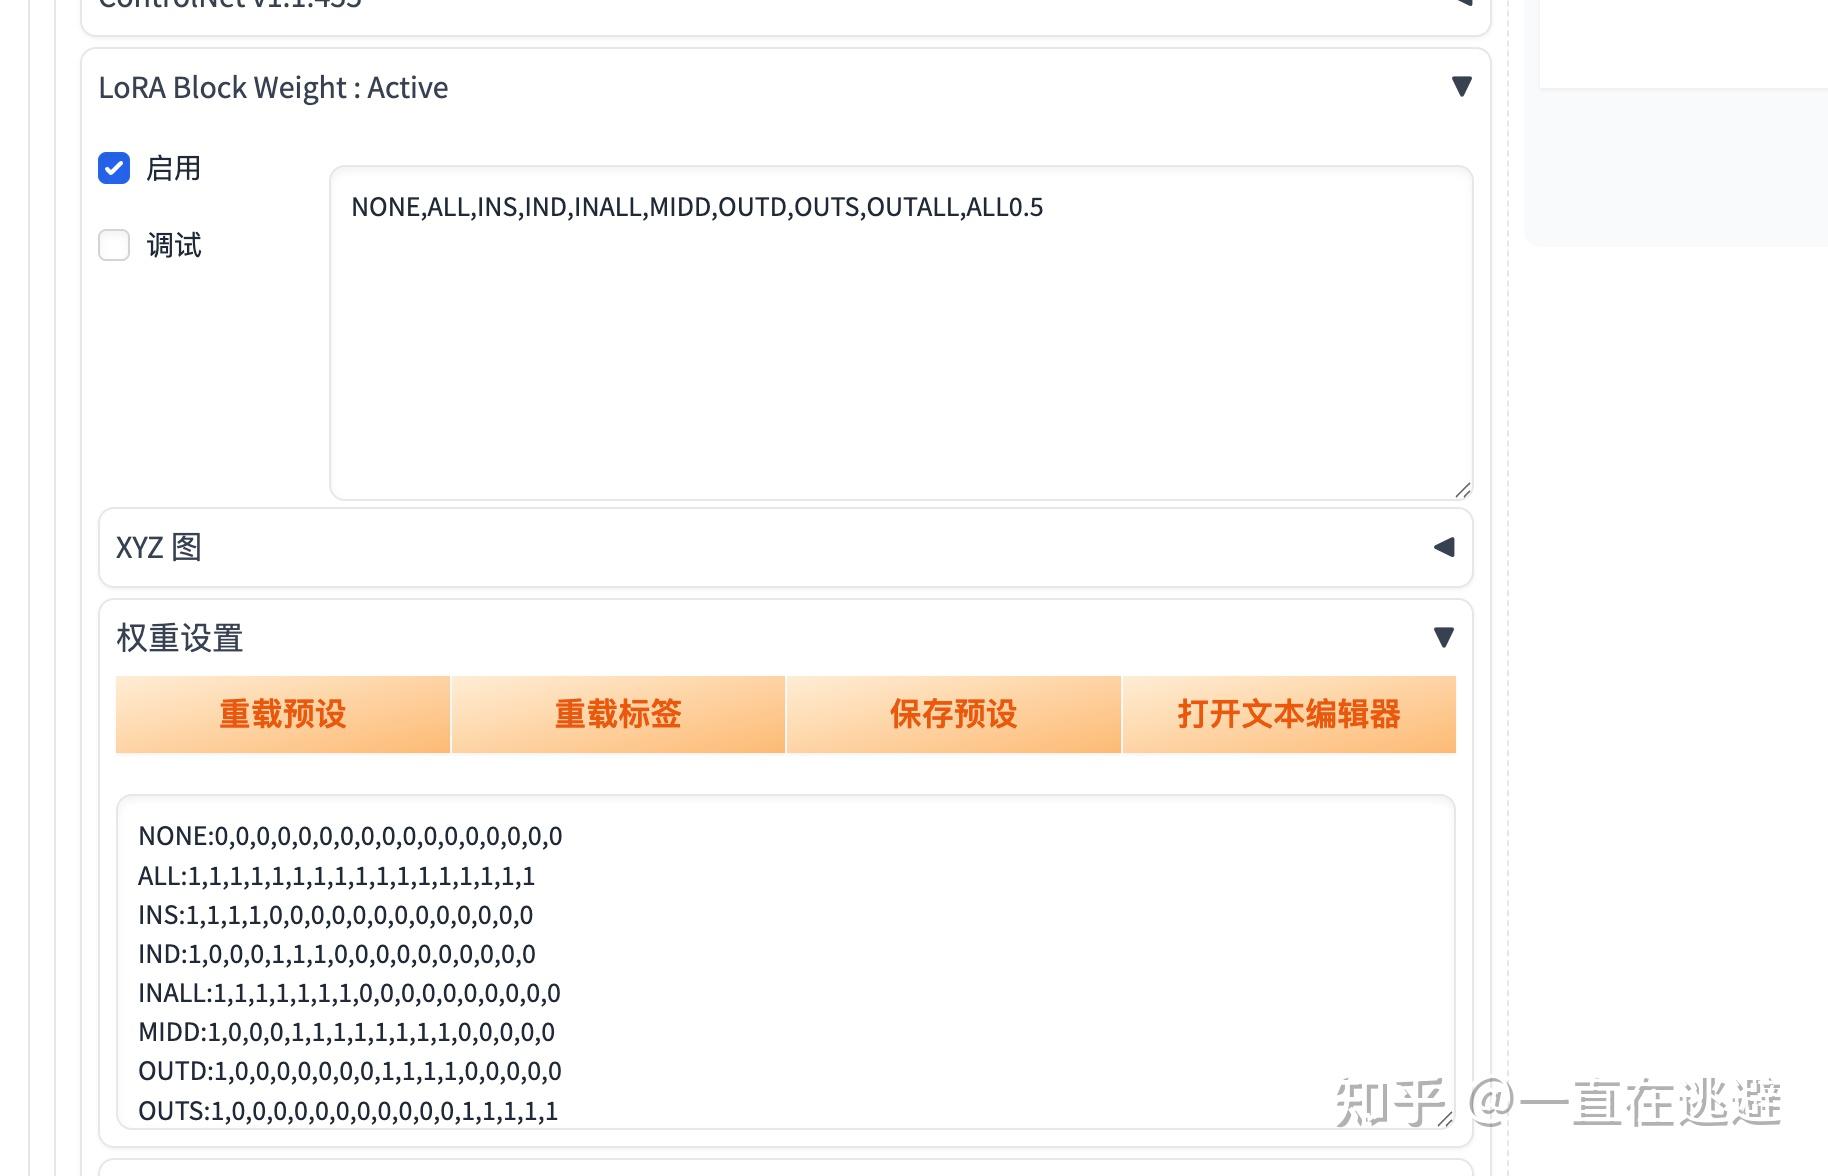This screenshot has height=1176, width=1828.
Task: Select the ALL preset line text
Action: coord(337,876)
